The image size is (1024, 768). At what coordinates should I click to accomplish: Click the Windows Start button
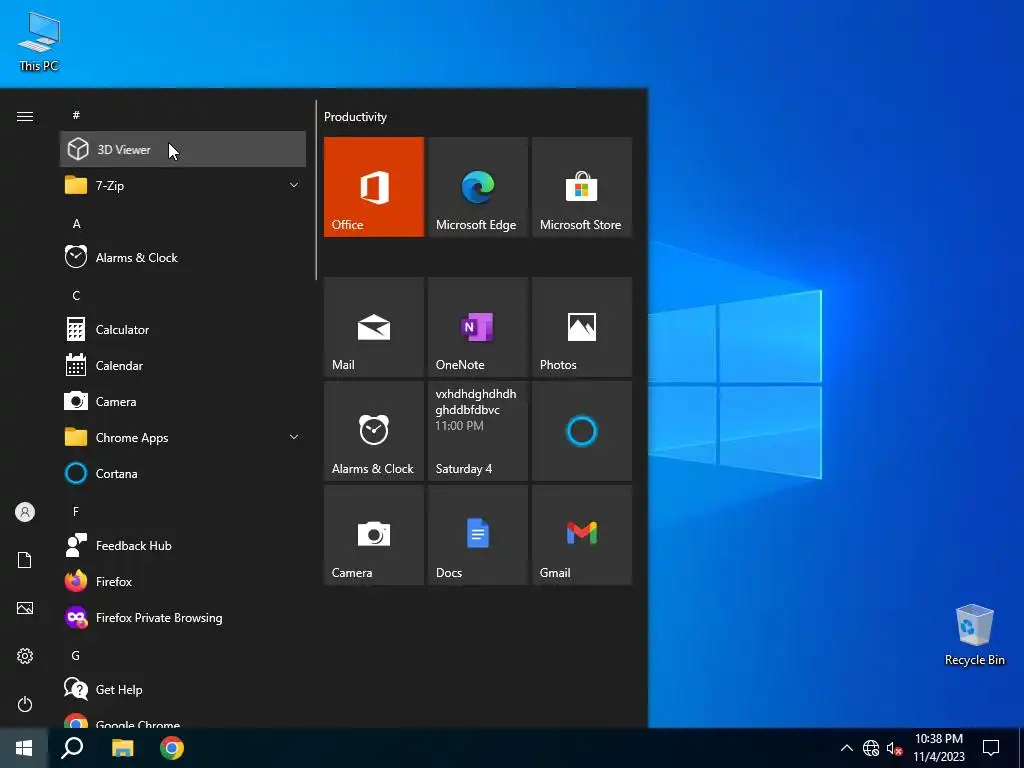click(24, 748)
